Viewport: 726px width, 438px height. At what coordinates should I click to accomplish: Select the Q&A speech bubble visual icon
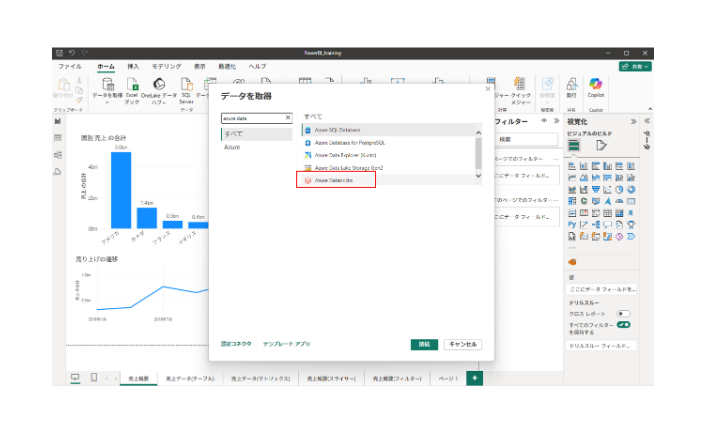tap(607, 225)
